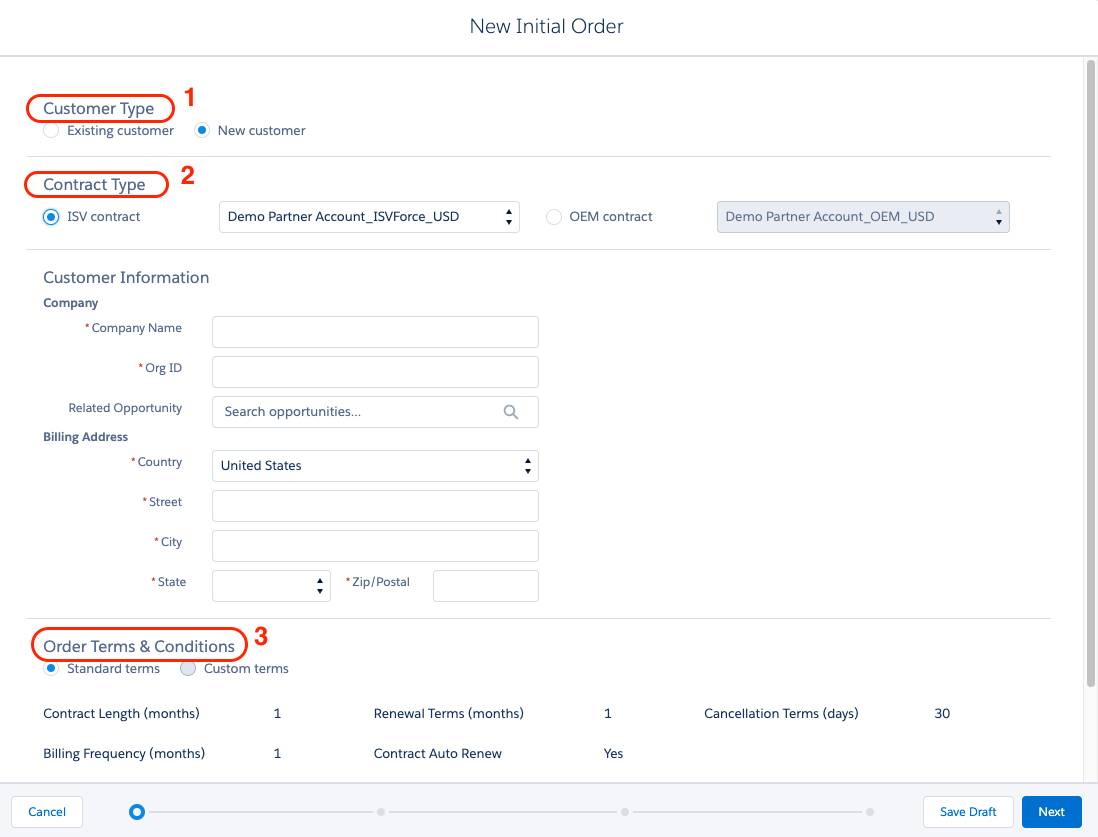Click the City input field
1098x837 pixels.
(375, 546)
